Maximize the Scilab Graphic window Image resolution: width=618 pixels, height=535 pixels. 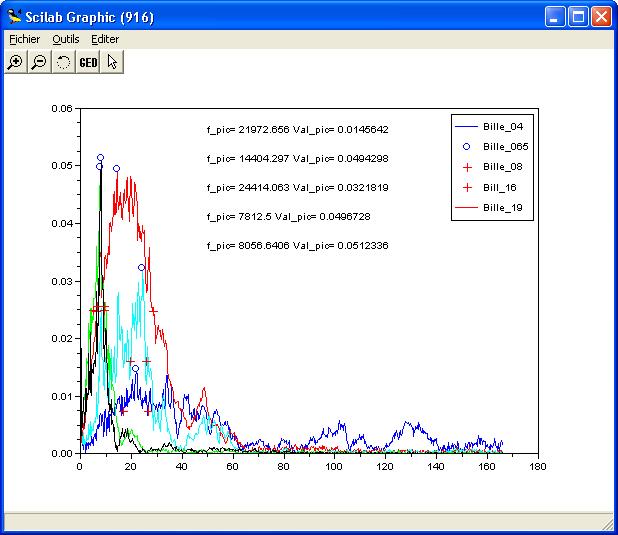pyautogui.click(x=578, y=17)
